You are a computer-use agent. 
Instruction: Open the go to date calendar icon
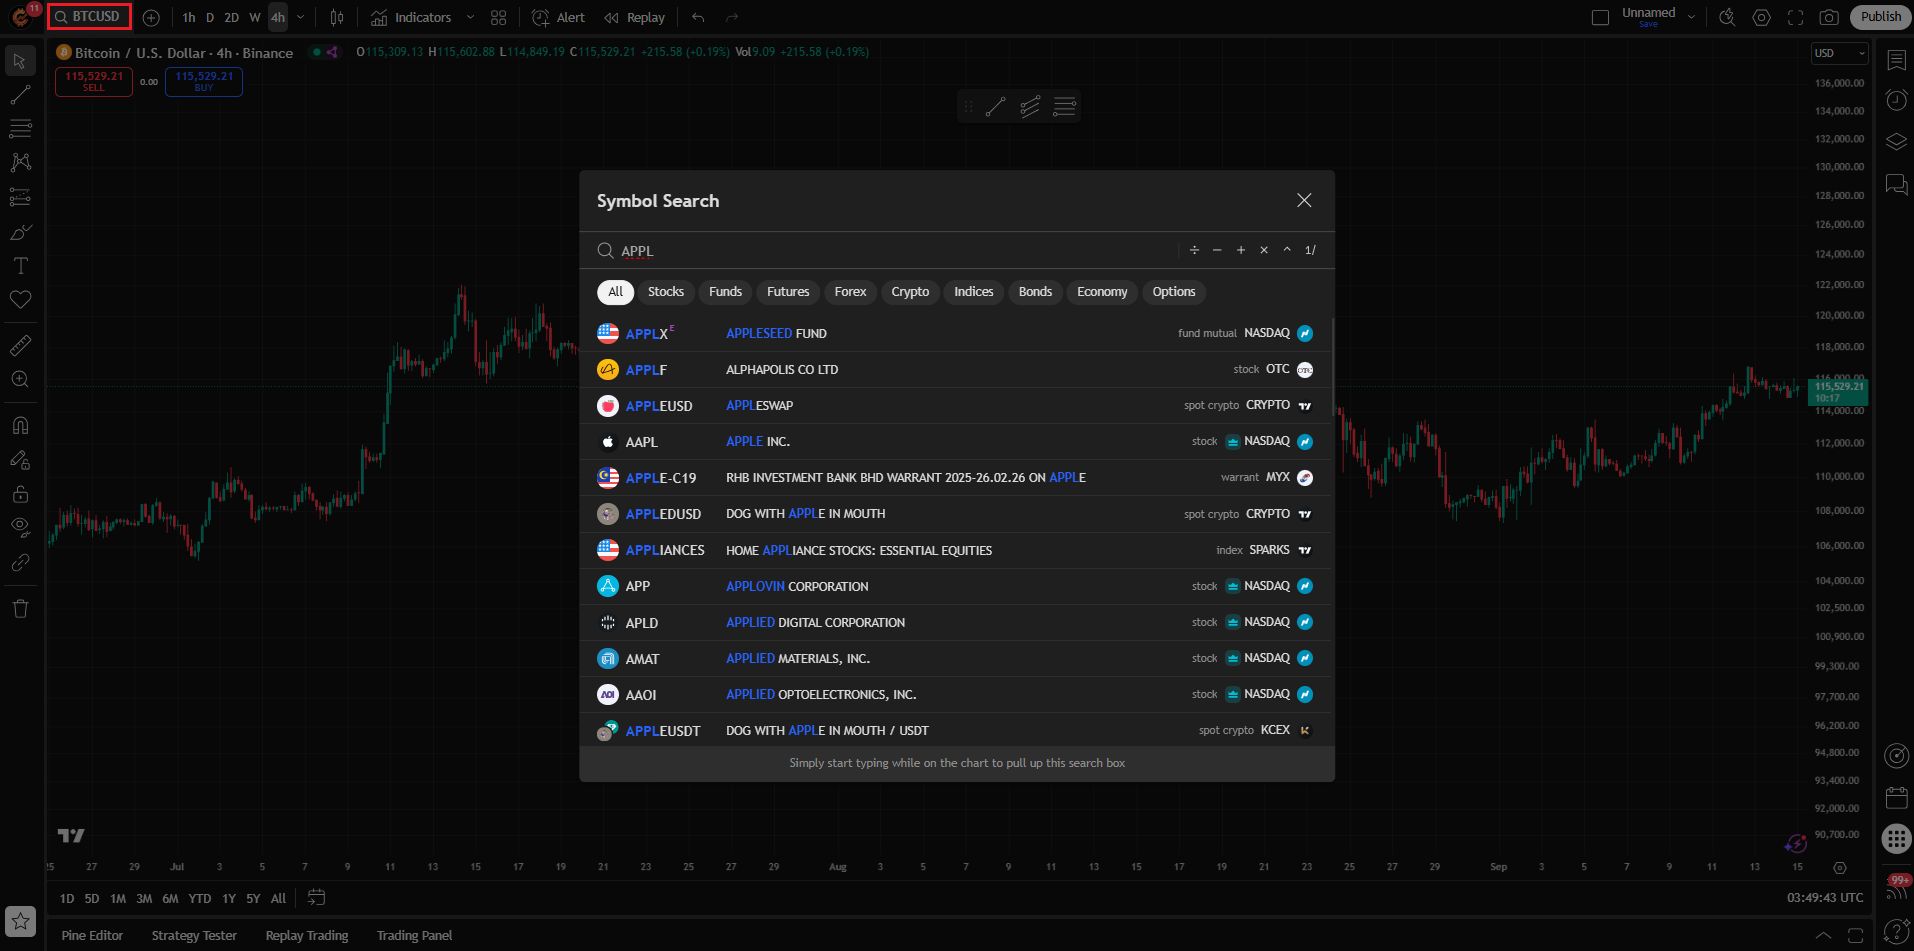tap(316, 898)
